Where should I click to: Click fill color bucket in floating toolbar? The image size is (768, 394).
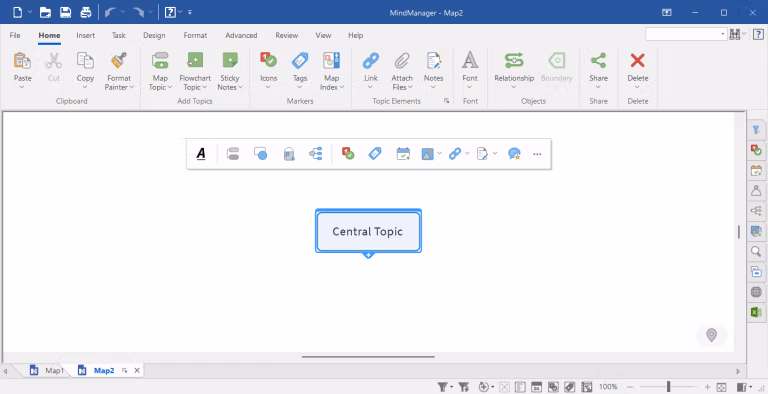(289, 154)
